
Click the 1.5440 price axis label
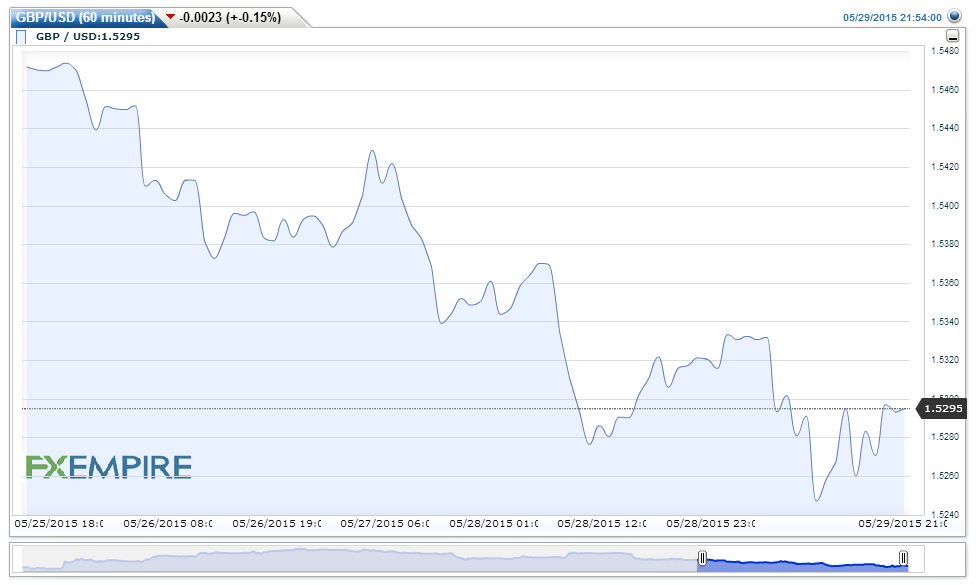pyautogui.click(x=945, y=128)
